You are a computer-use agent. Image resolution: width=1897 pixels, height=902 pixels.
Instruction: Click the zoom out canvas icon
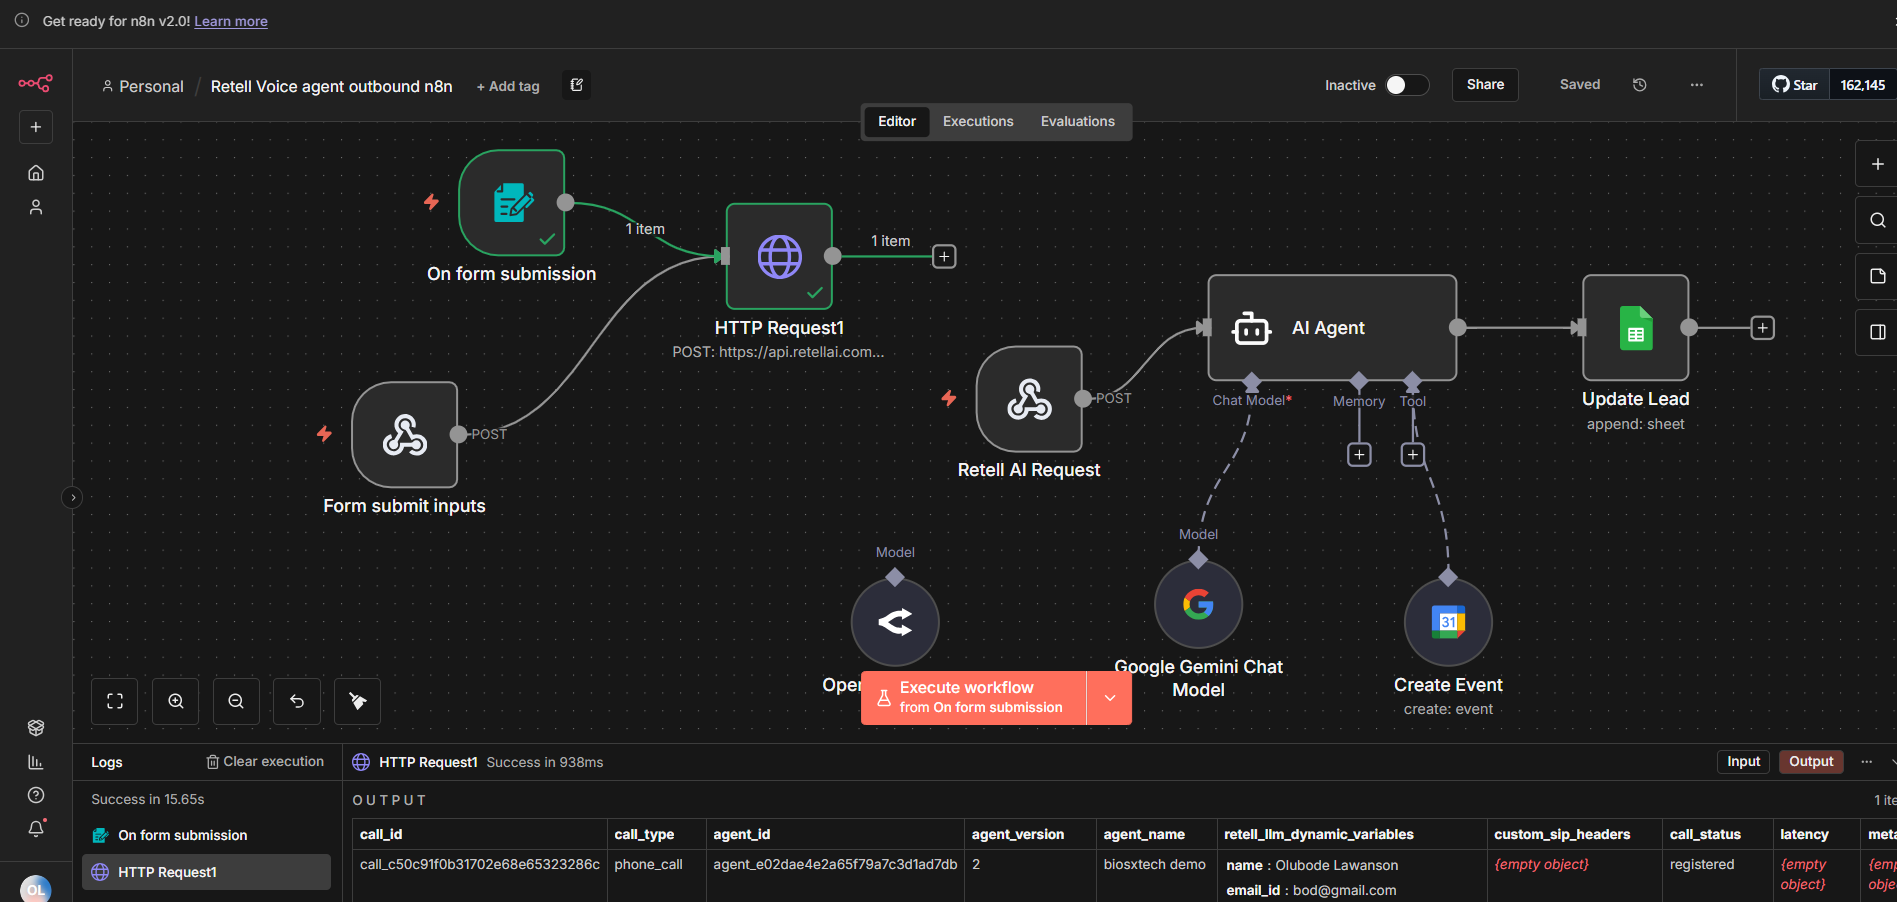coord(236,701)
